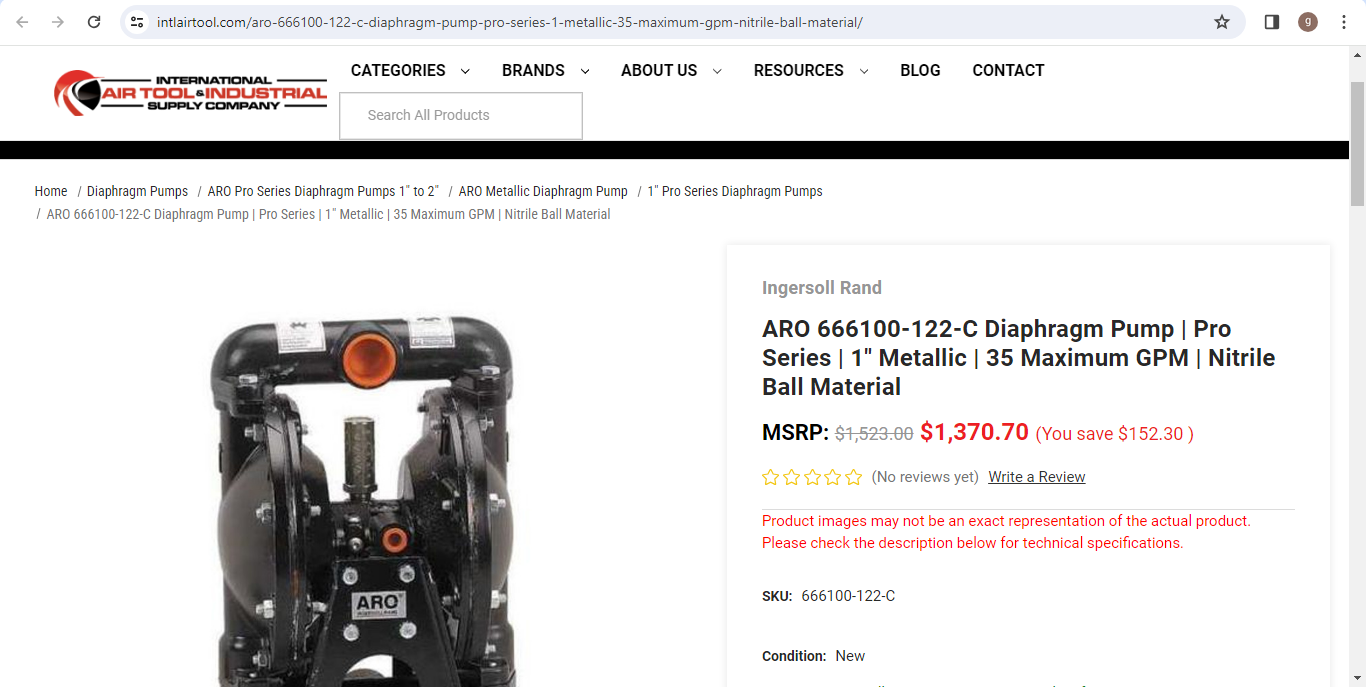
Task: Click the sale price $1,370.70
Action: click(x=974, y=432)
